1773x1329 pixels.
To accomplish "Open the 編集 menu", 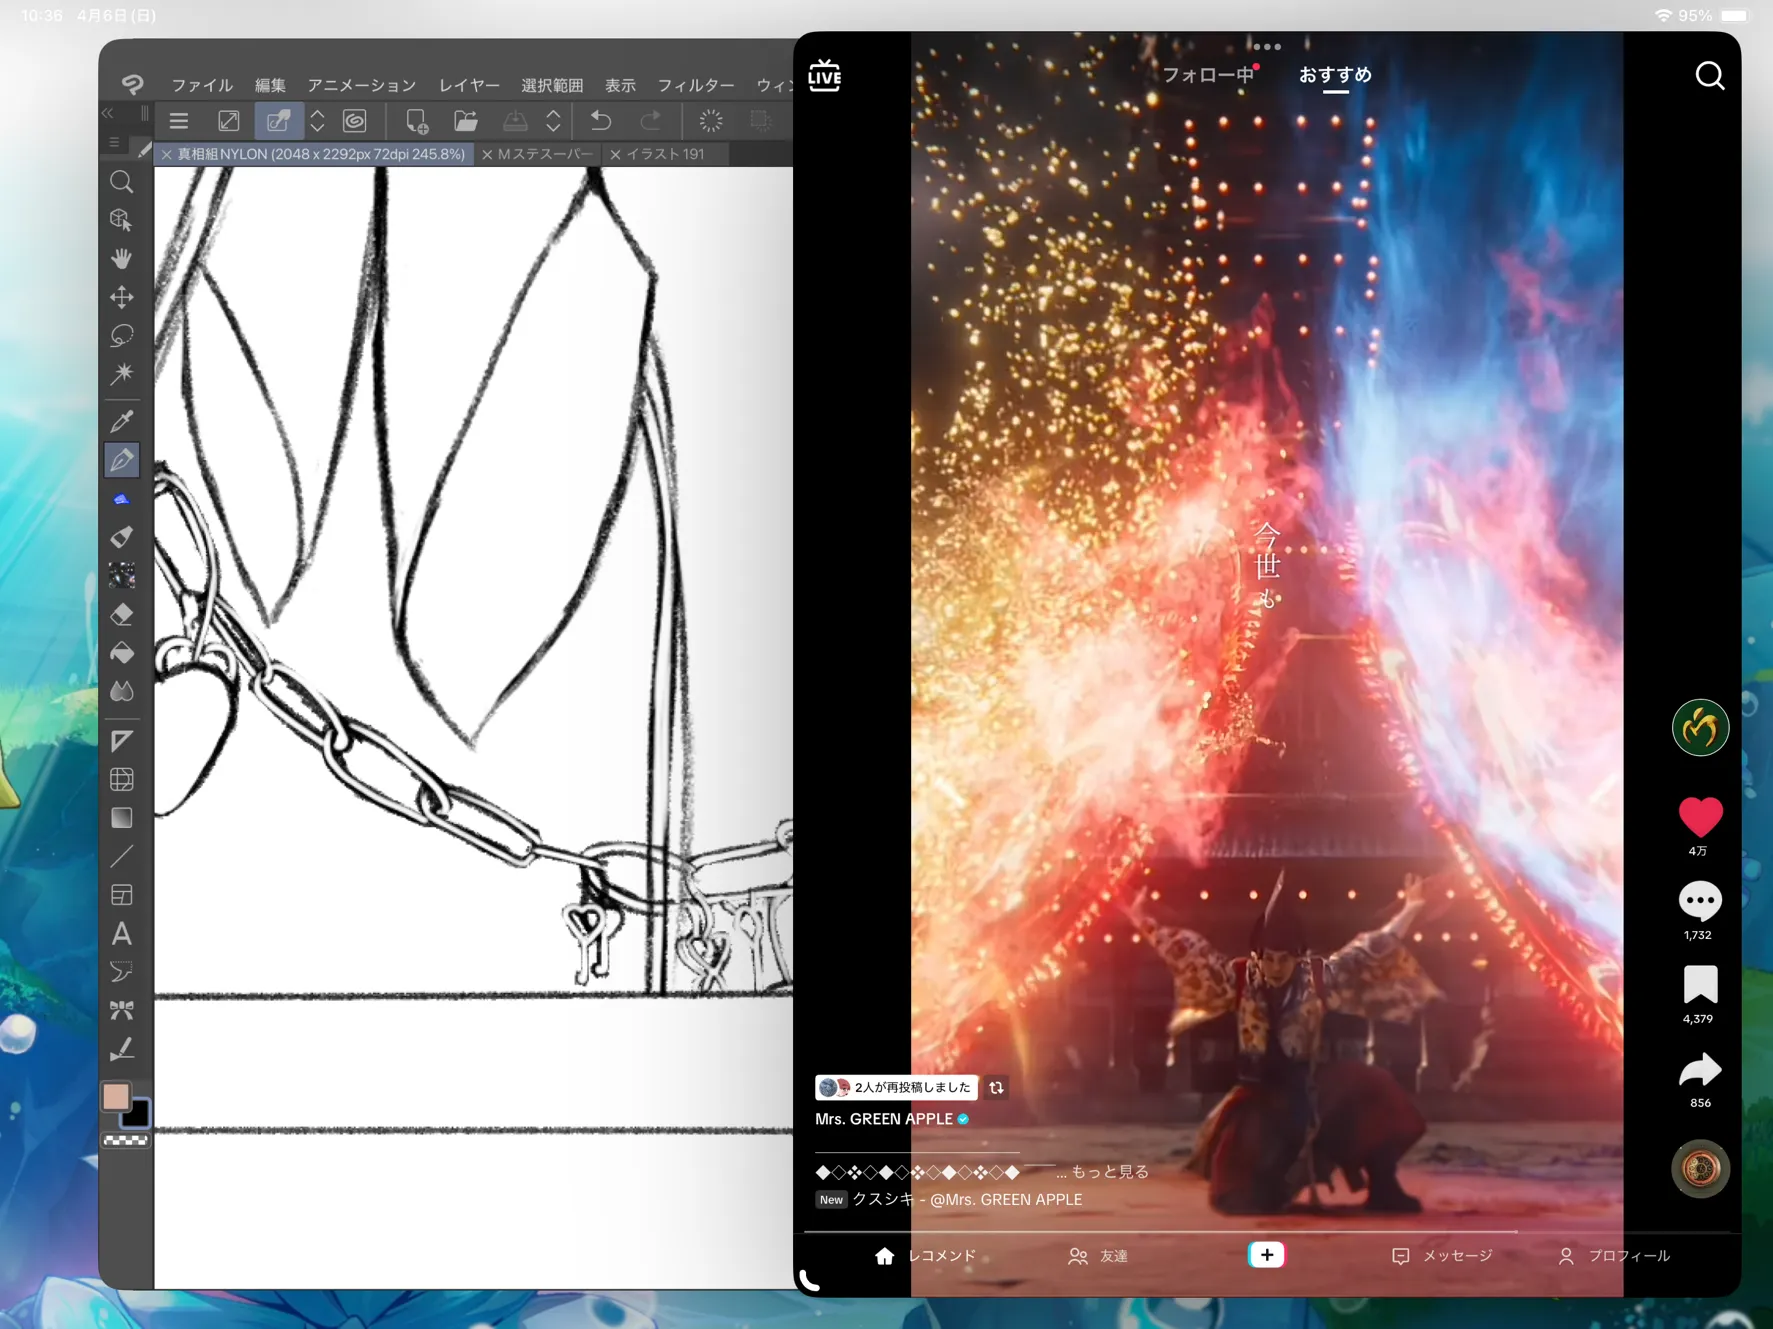I will tap(270, 85).
